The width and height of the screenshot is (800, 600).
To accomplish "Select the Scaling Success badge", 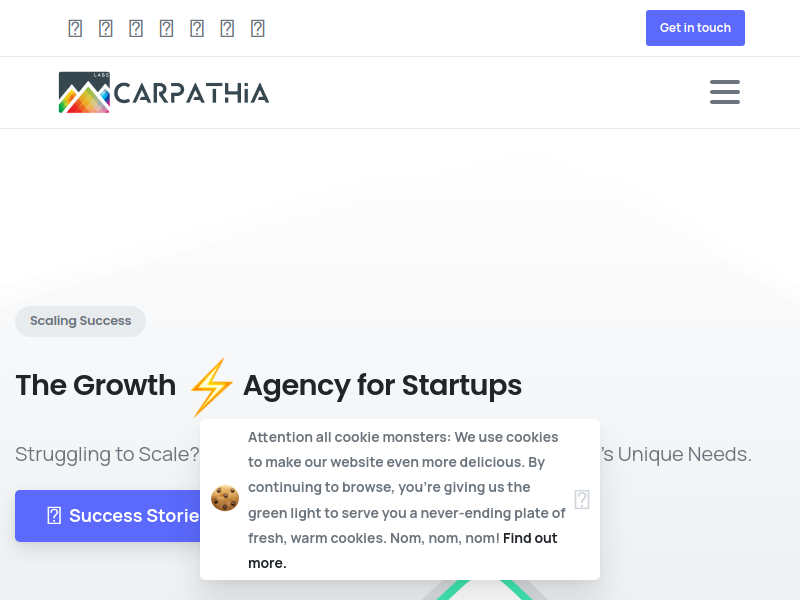I will (81, 321).
